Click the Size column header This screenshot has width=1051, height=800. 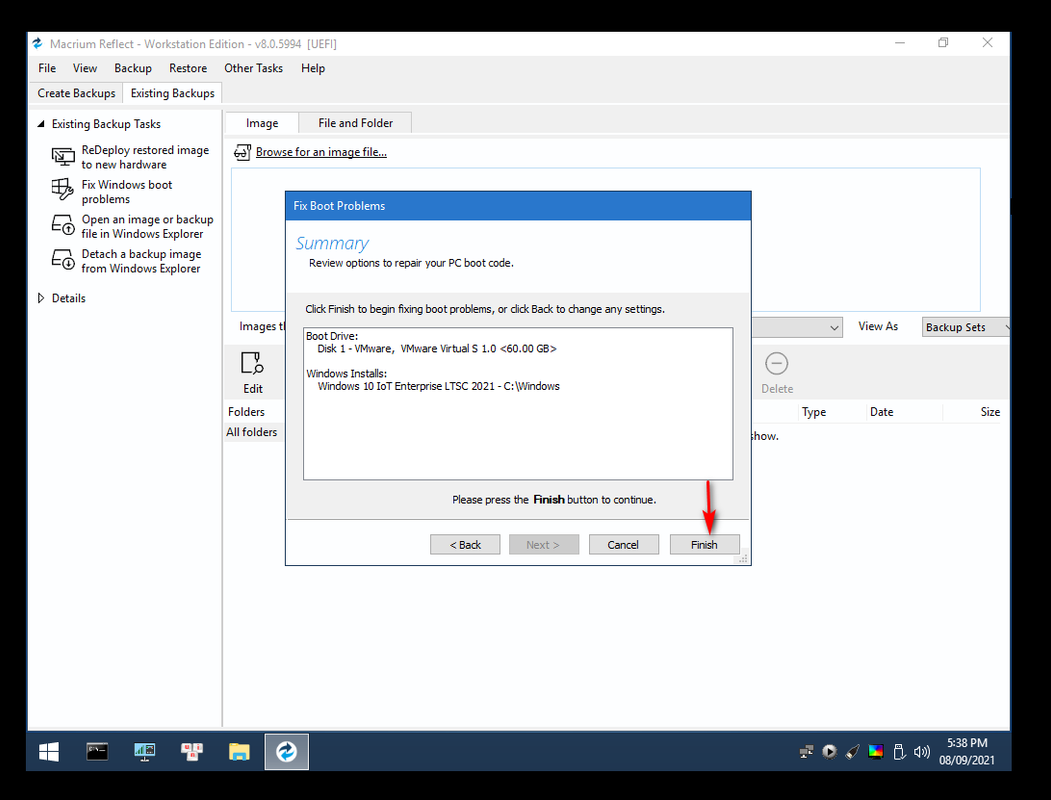pyautogui.click(x=990, y=412)
